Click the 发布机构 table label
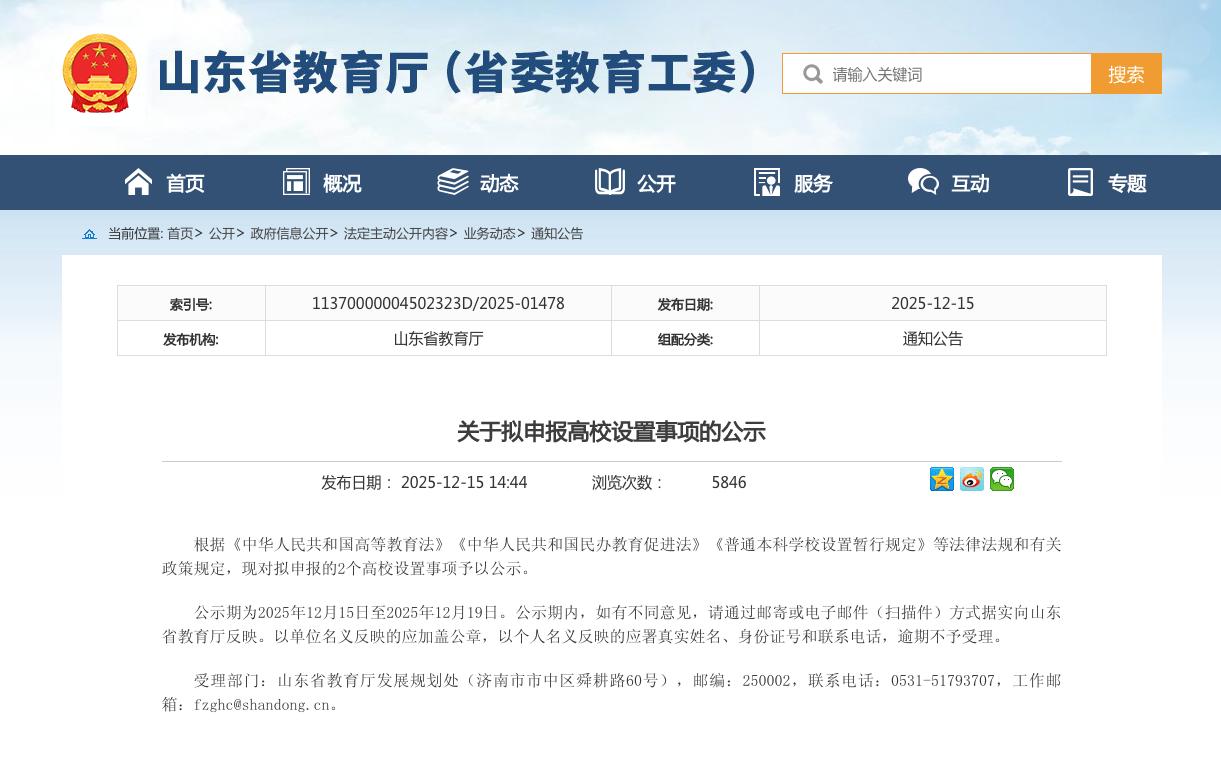The height and width of the screenshot is (779, 1221). tap(191, 340)
